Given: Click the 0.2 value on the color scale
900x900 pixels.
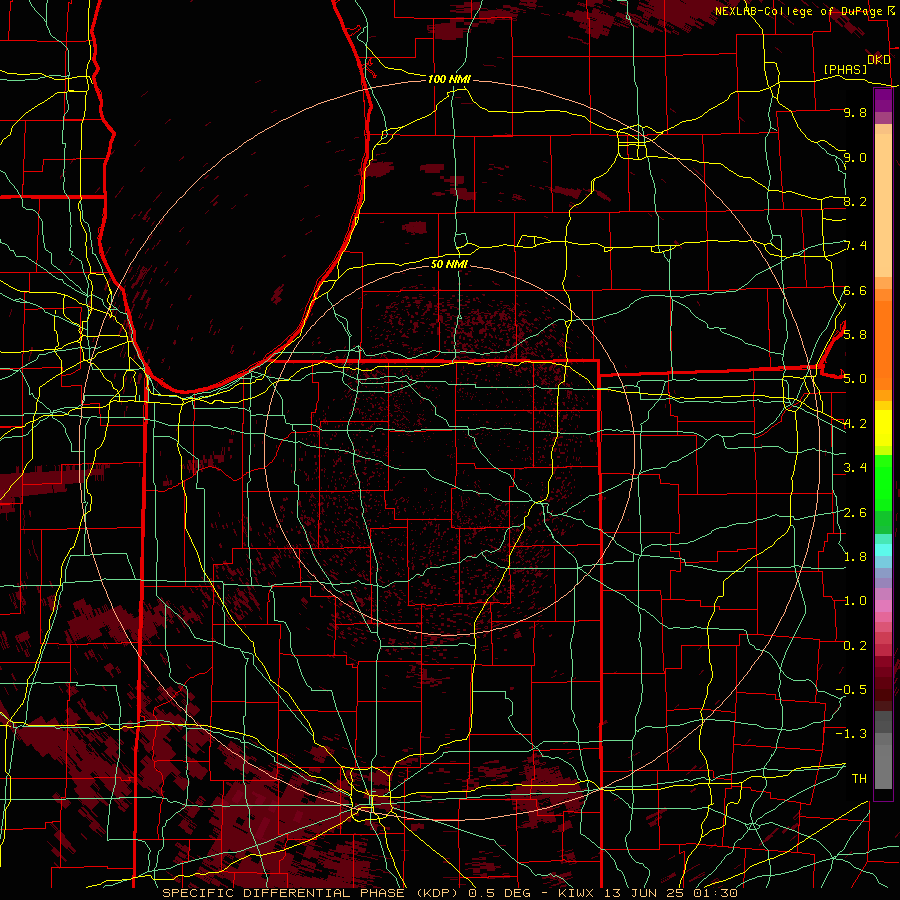Looking at the screenshot, I should [x=855, y=645].
